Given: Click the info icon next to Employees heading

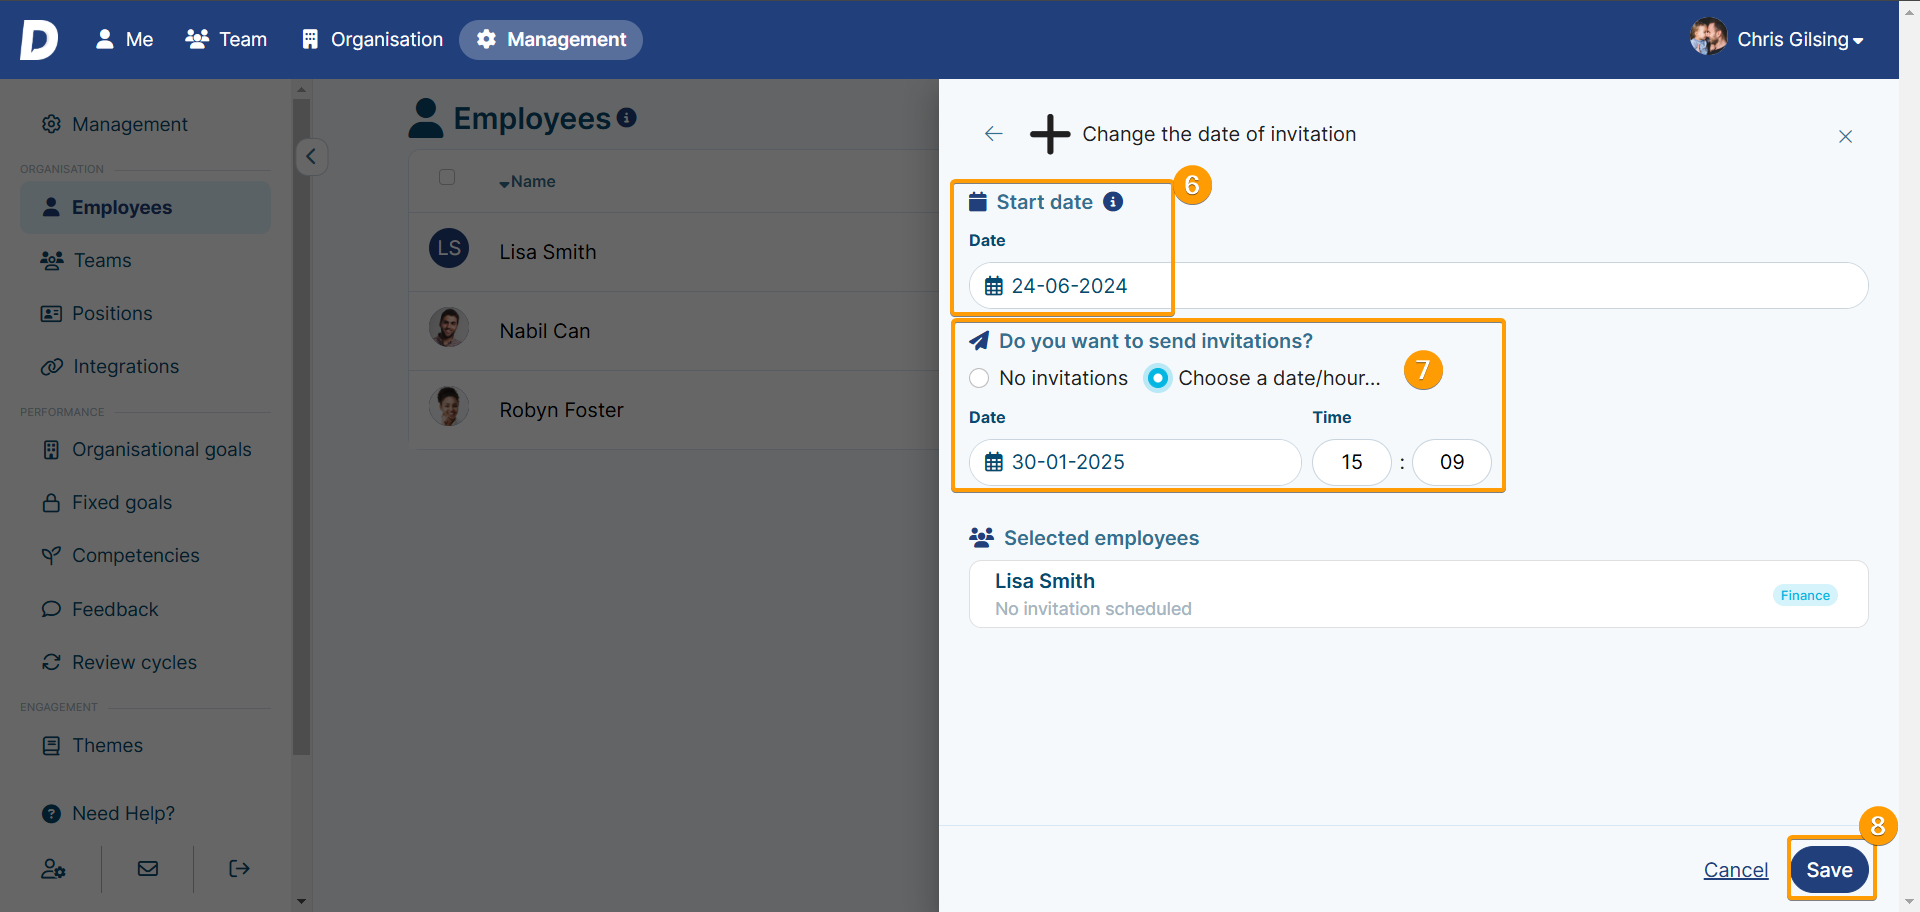Looking at the screenshot, I should pos(627,118).
